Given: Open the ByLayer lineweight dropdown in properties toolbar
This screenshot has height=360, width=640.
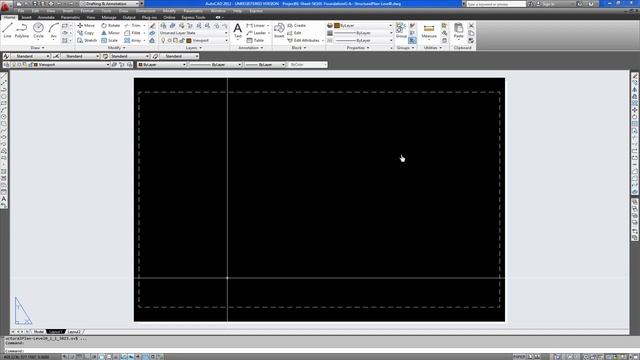Looking at the screenshot, I should [265, 64].
